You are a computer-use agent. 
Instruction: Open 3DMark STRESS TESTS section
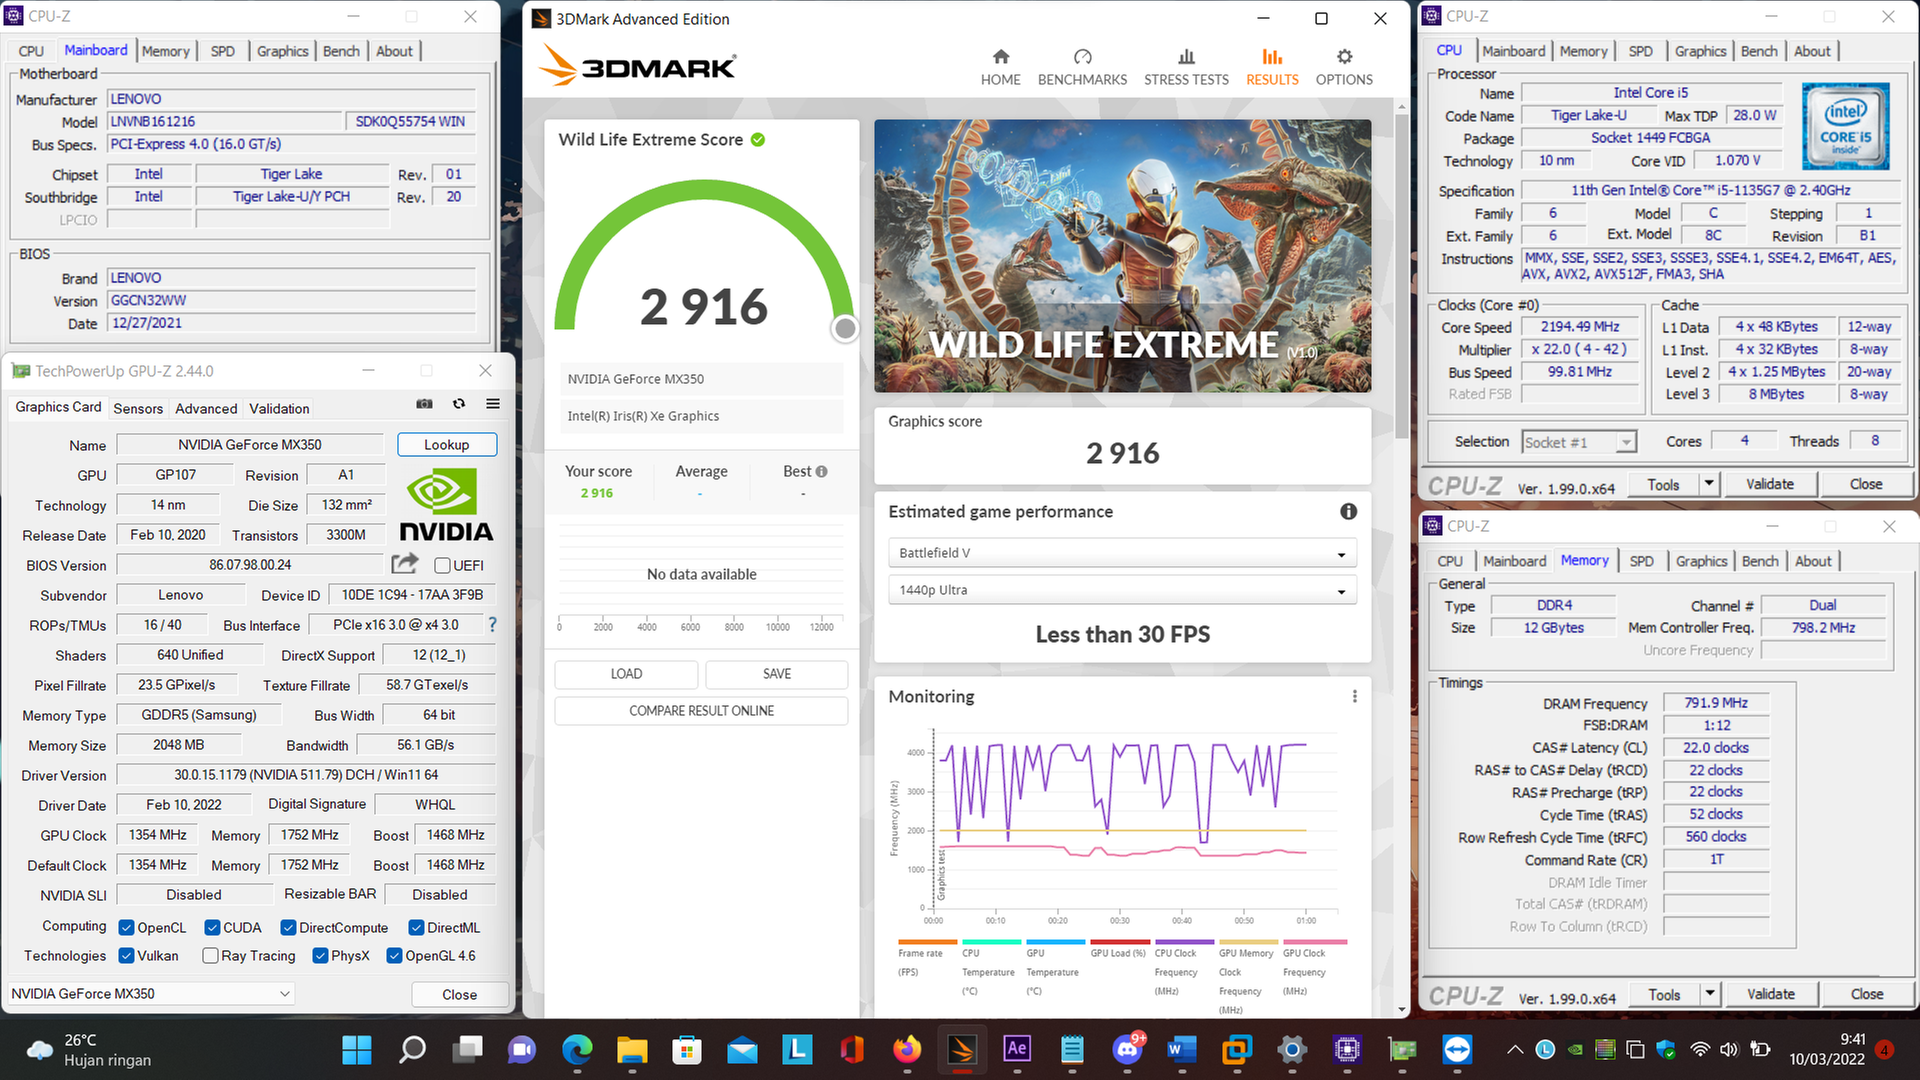coord(1186,67)
